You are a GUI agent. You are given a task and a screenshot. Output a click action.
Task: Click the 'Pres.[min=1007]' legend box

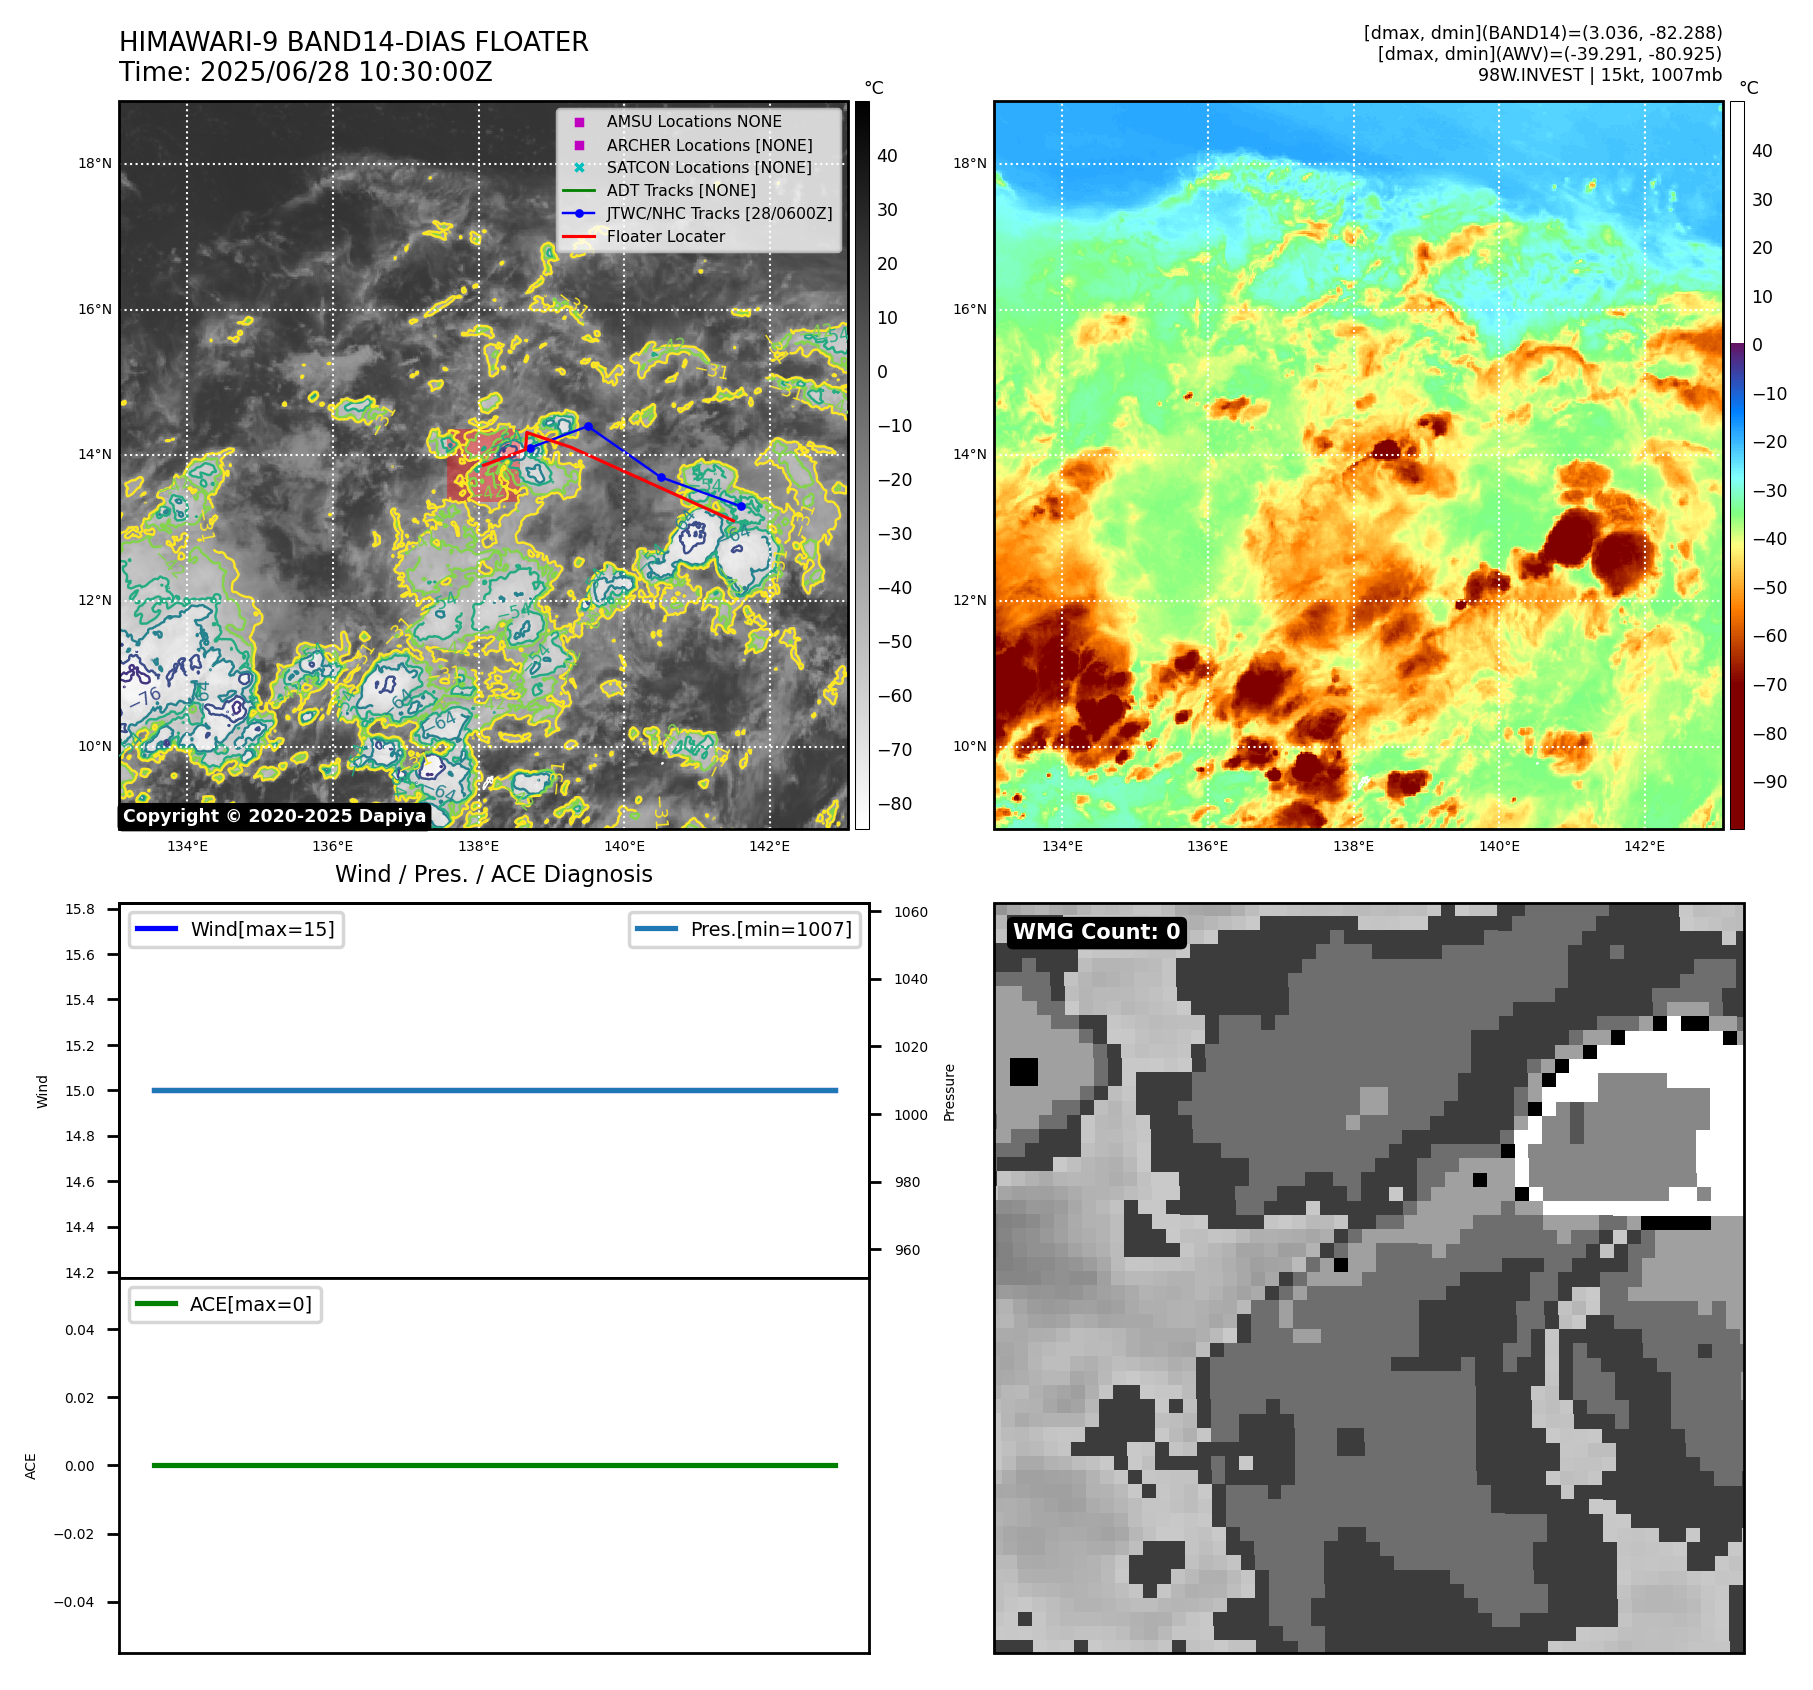click(x=745, y=929)
